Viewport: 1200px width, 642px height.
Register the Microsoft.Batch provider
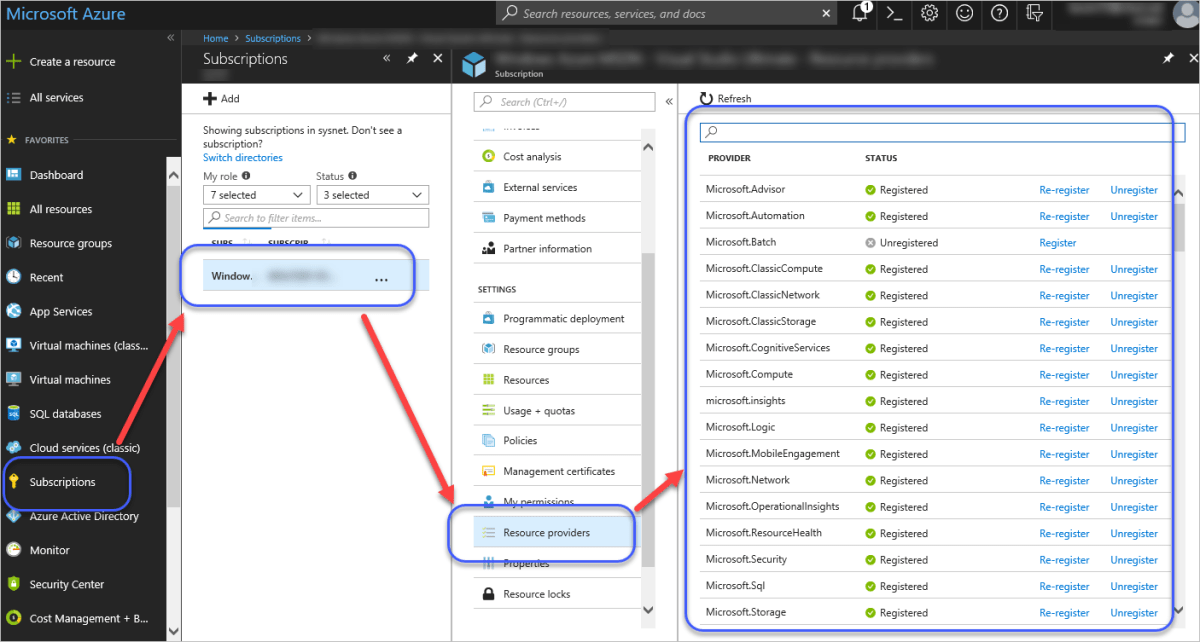pyautogui.click(x=1057, y=242)
